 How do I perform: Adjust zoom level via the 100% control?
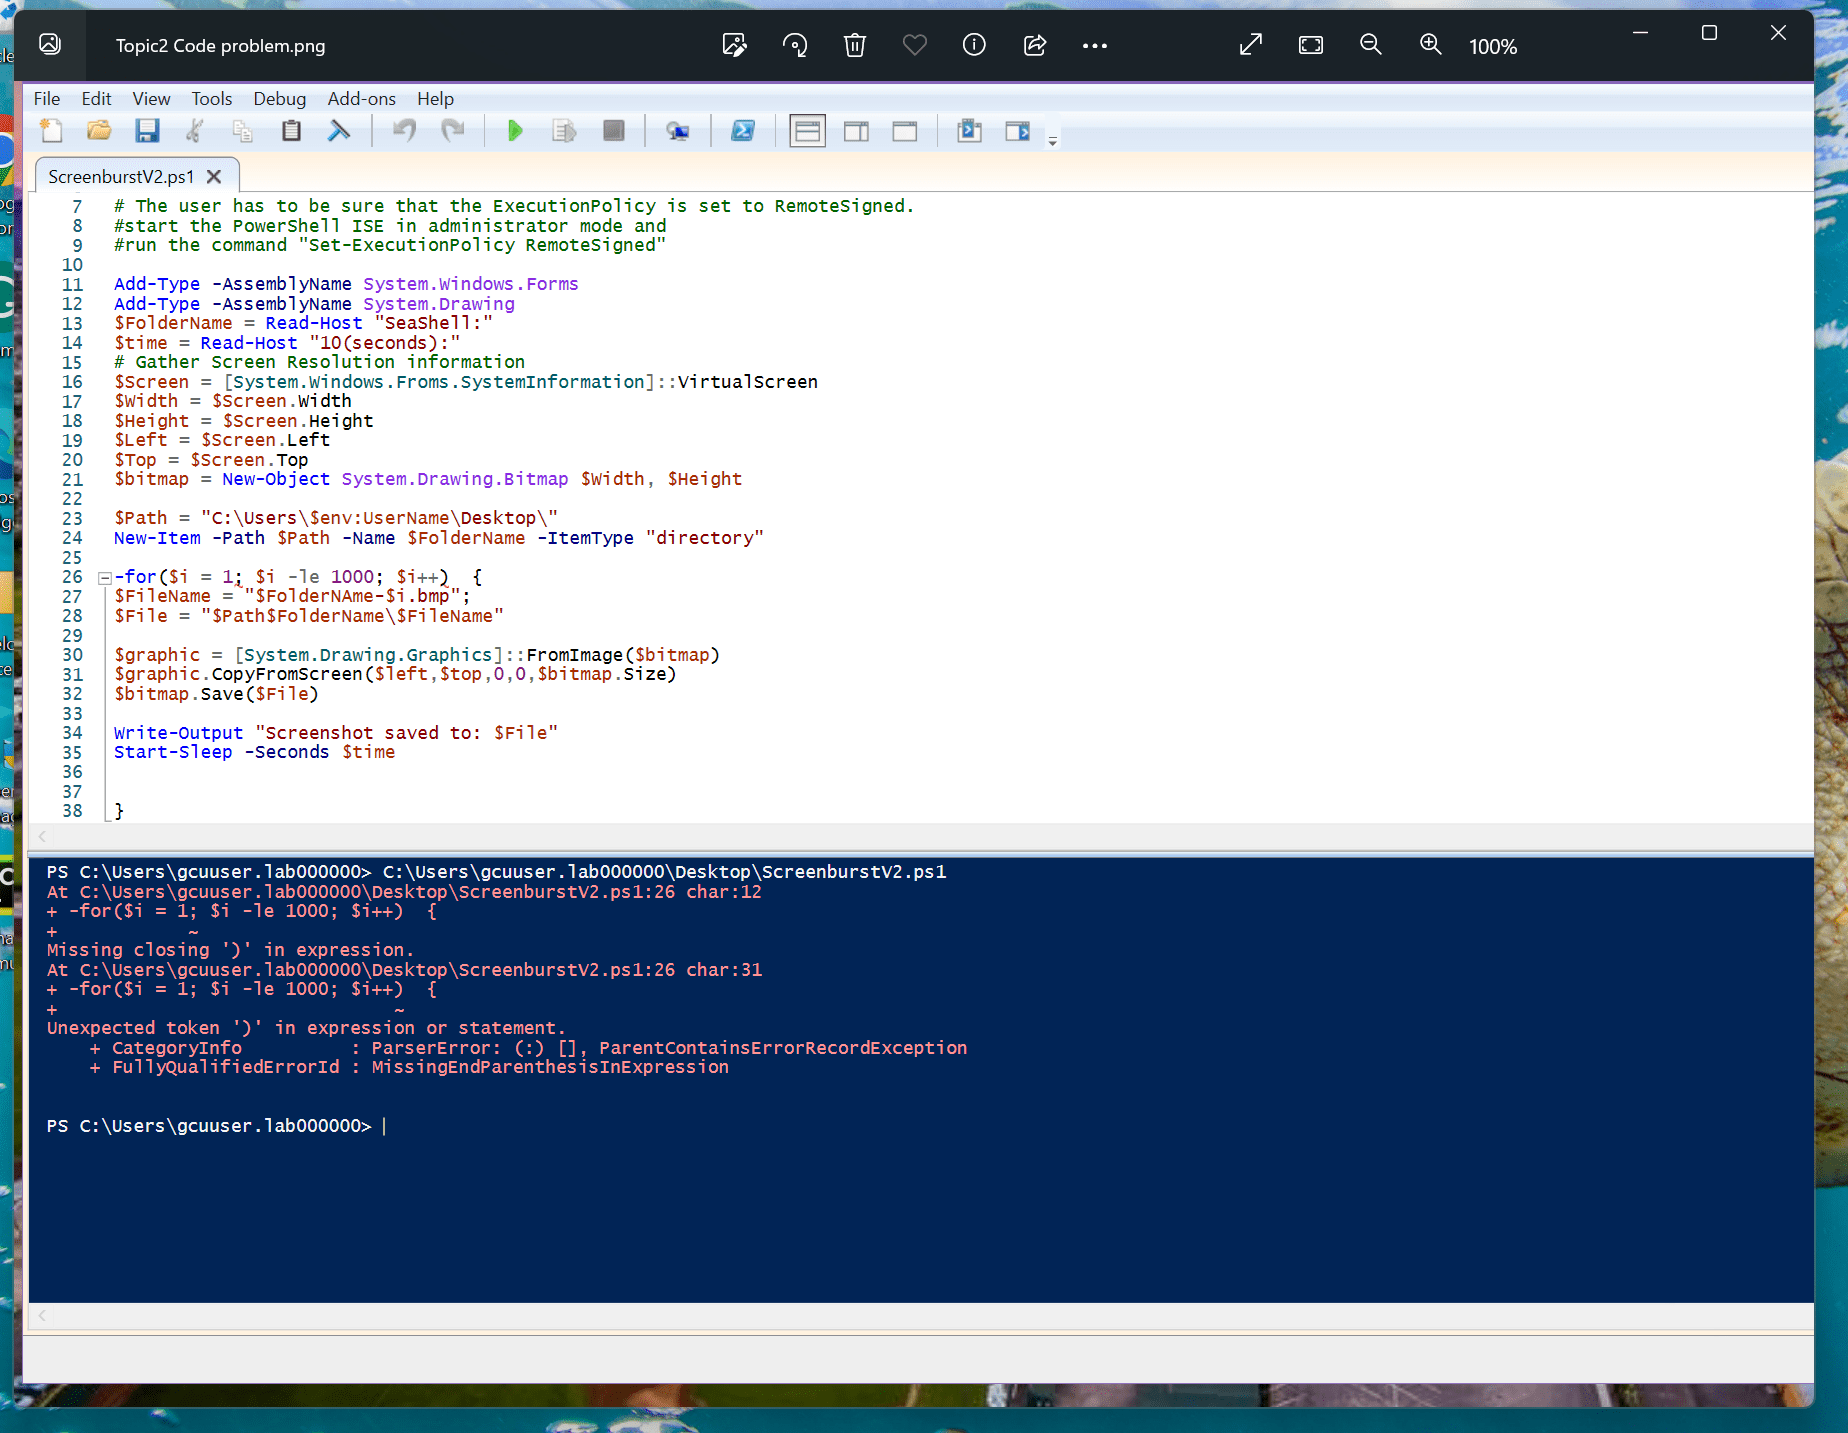[x=1492, y=45]
